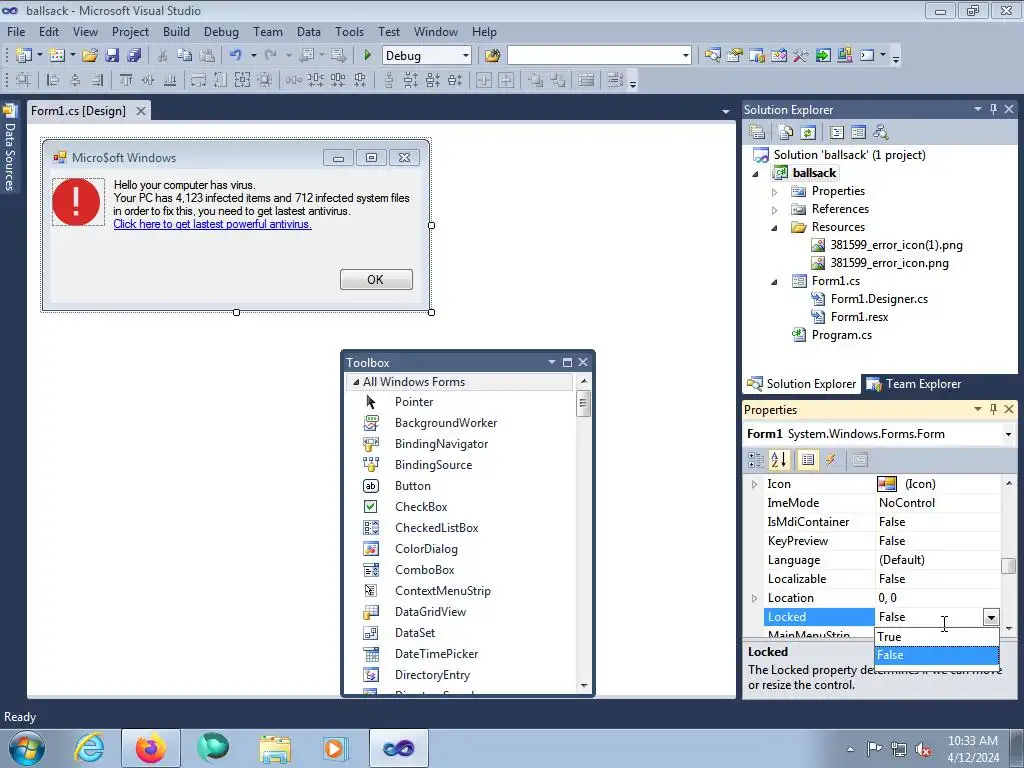Click the Align to Grid layout icon

click(23, 80)
